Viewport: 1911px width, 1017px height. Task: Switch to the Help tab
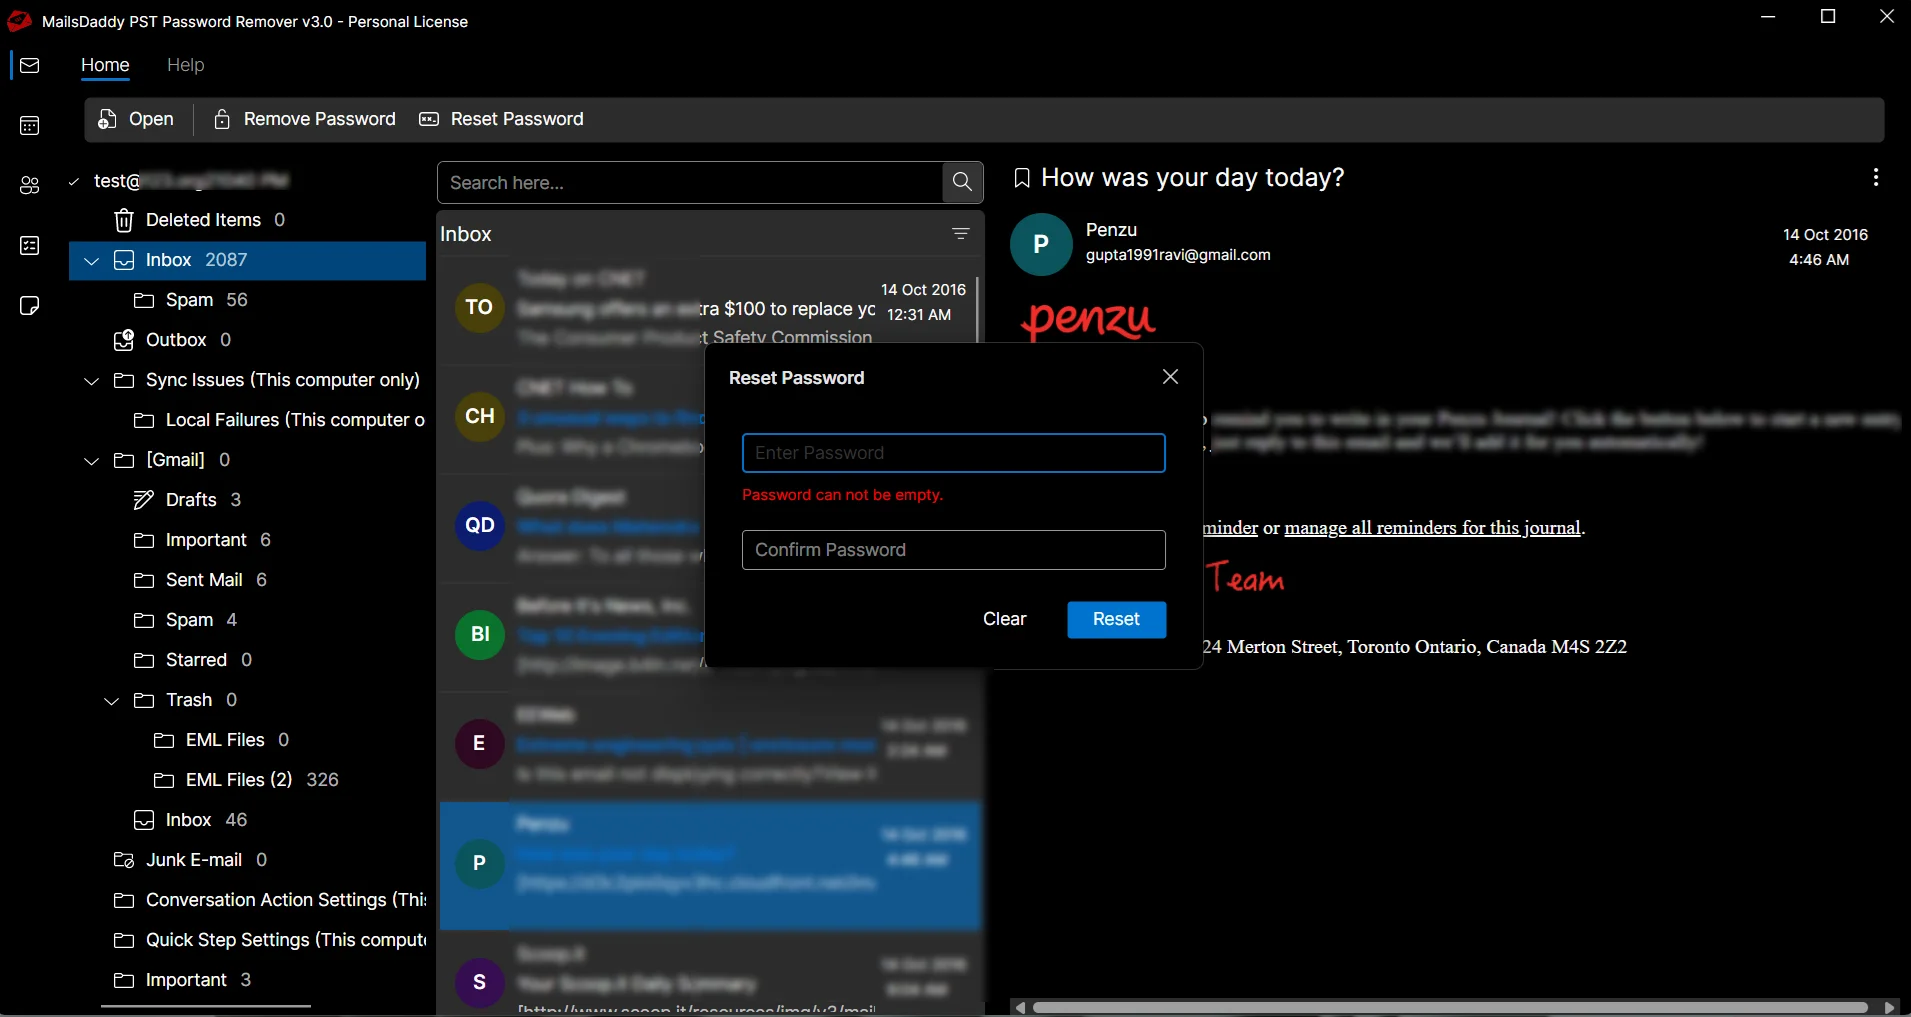(x=185, y=65)
